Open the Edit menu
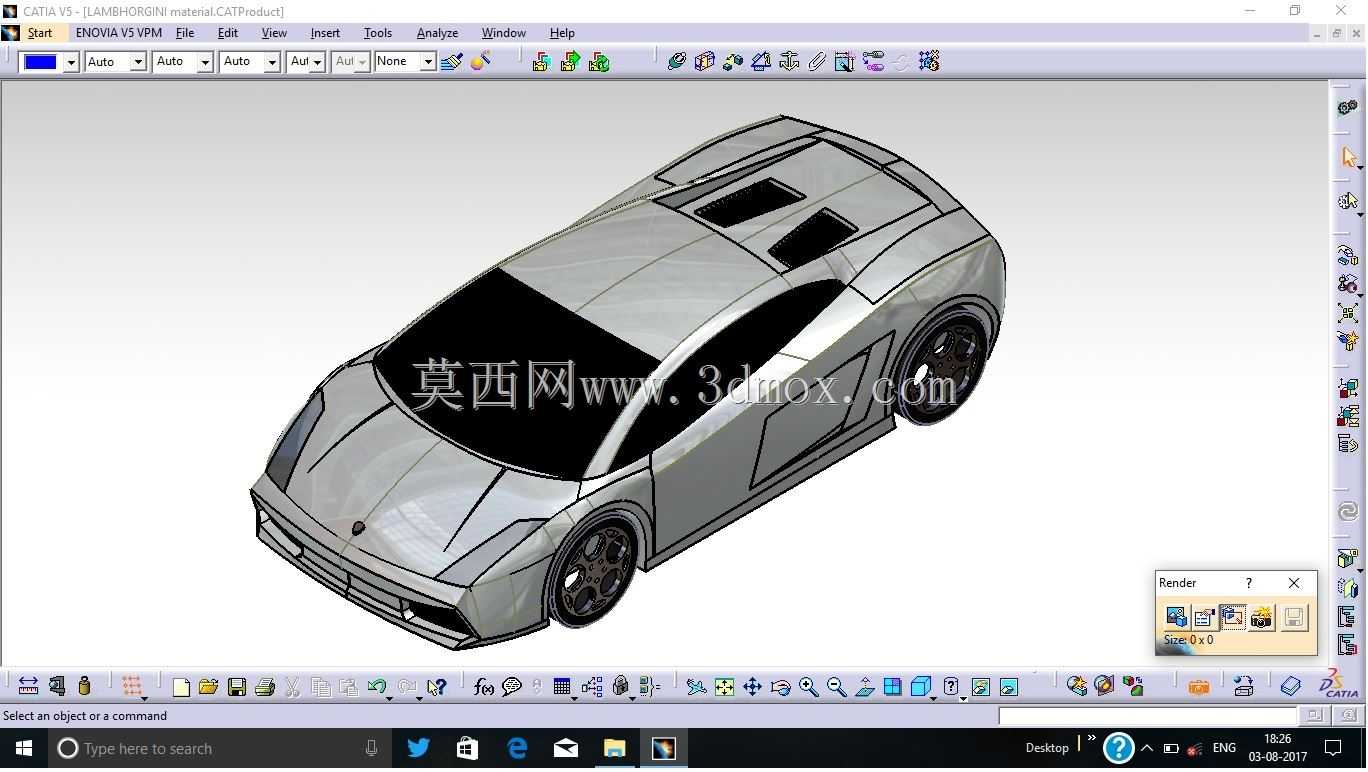This screenshot has width=1368, height=772. coord(228,33)
